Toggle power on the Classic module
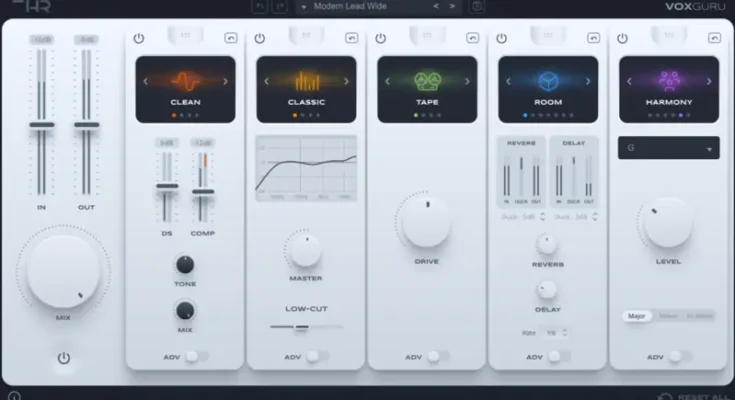735x400 pixels. click(259, 38)
